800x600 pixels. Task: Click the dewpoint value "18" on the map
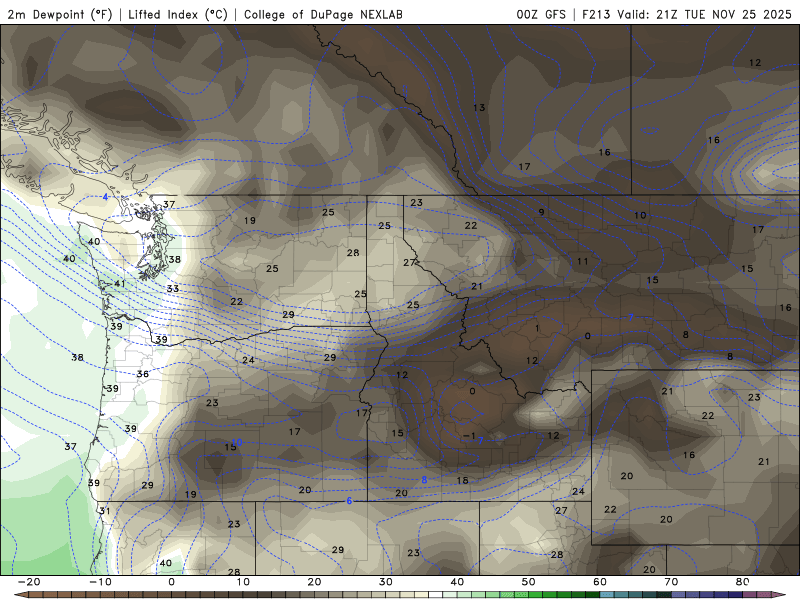tap(462, 481)
